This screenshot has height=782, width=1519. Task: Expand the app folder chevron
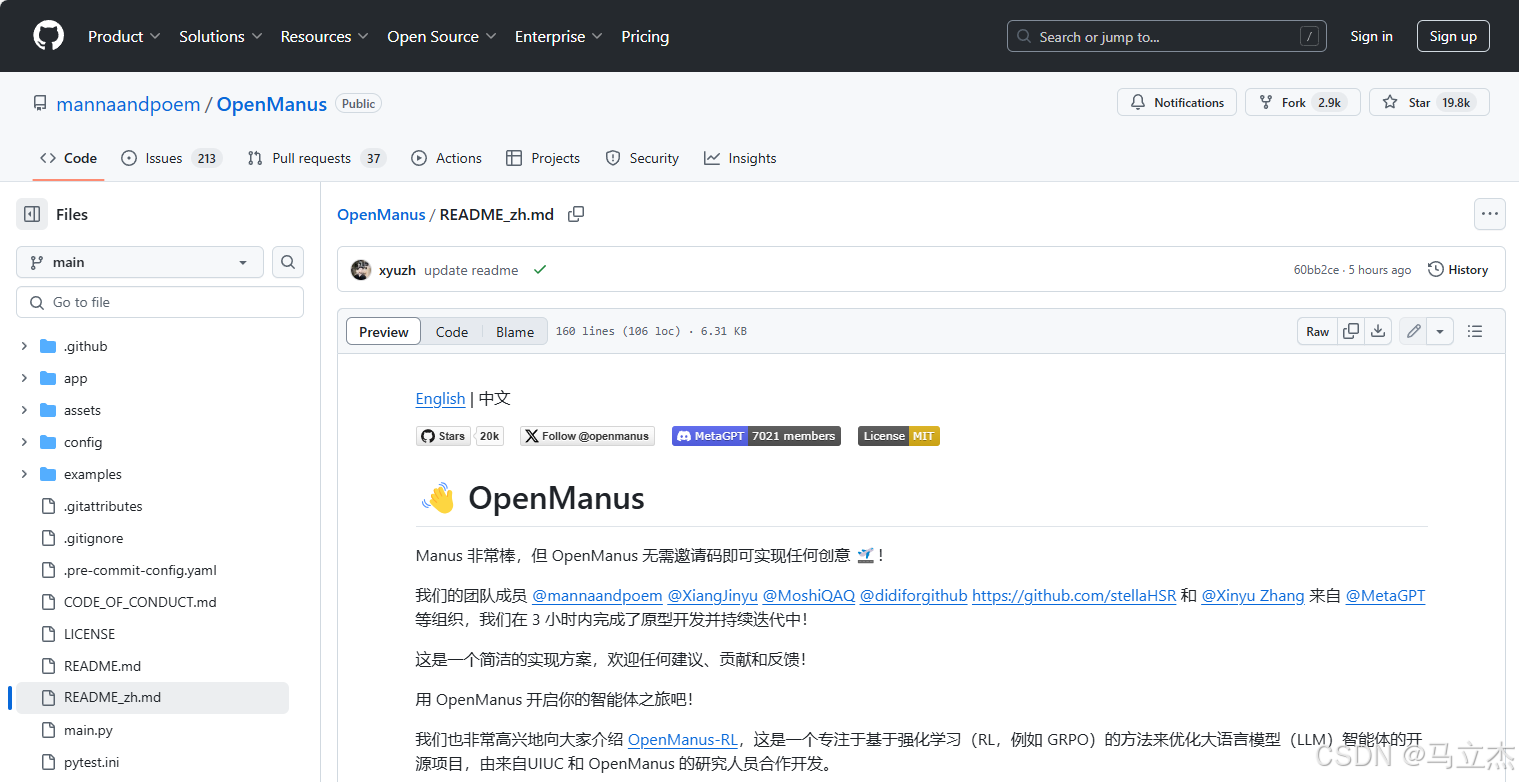24,378
